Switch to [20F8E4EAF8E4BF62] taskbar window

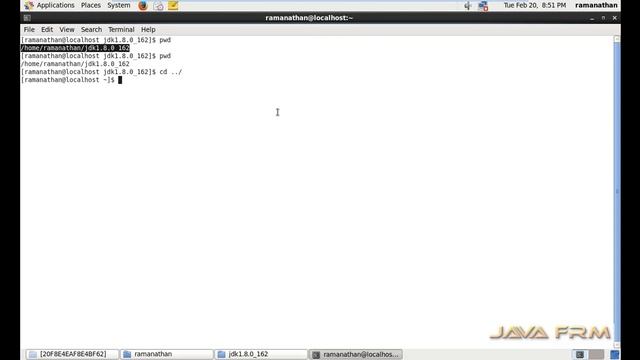(x=72, y=354)
